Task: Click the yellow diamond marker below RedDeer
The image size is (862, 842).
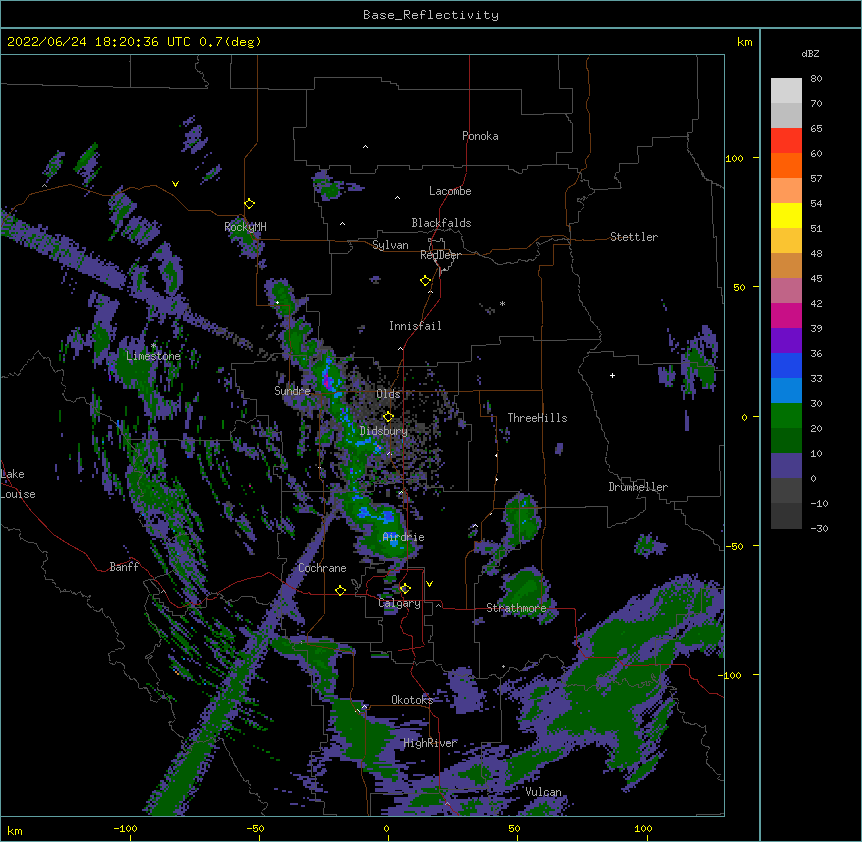Action: pos(425,281)
